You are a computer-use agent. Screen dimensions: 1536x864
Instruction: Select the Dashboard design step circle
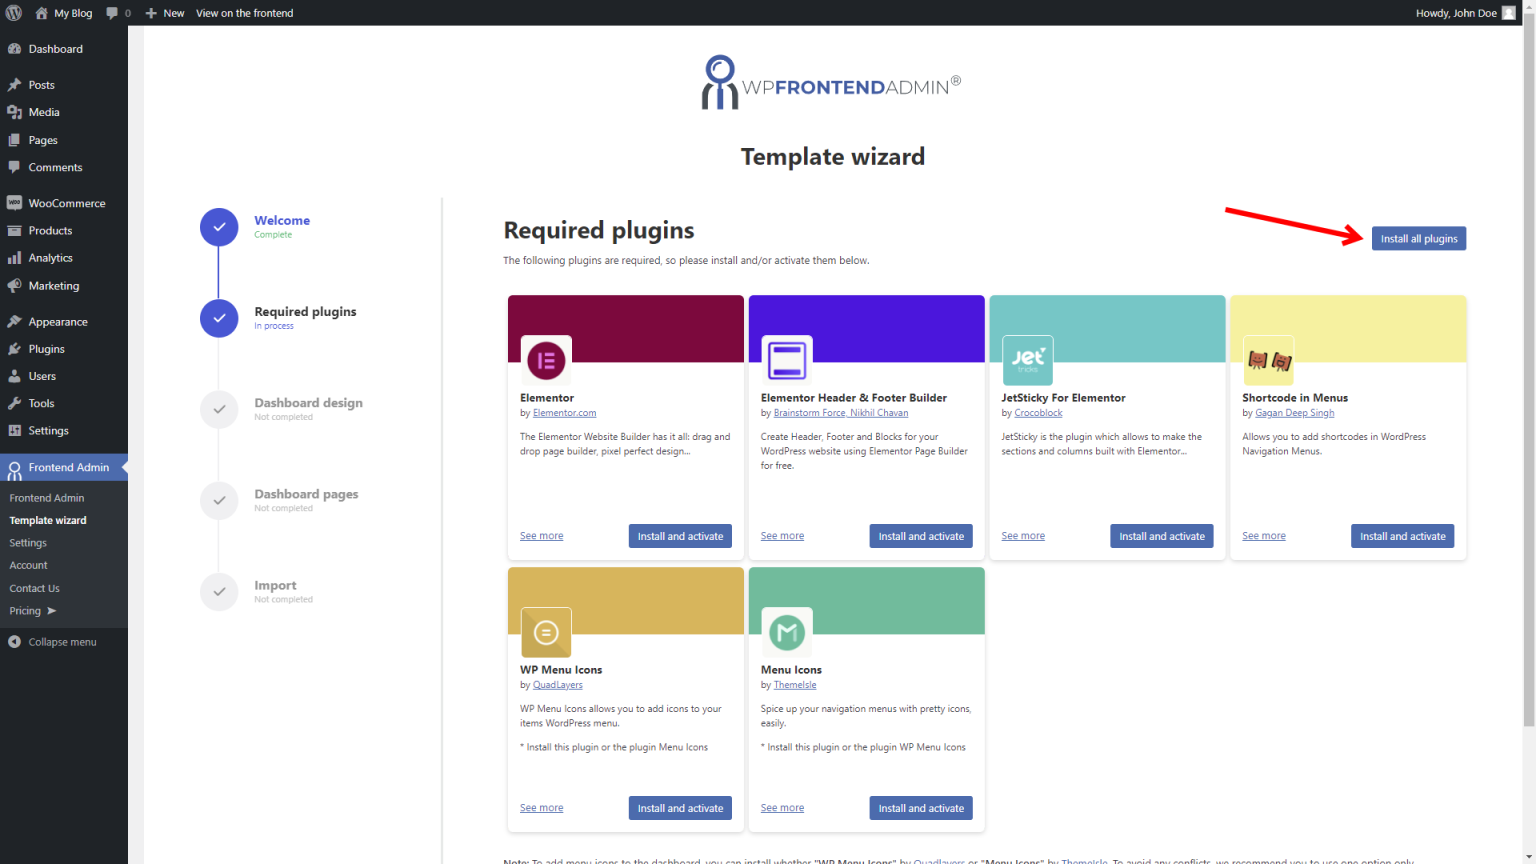click(x=219, y=409)
